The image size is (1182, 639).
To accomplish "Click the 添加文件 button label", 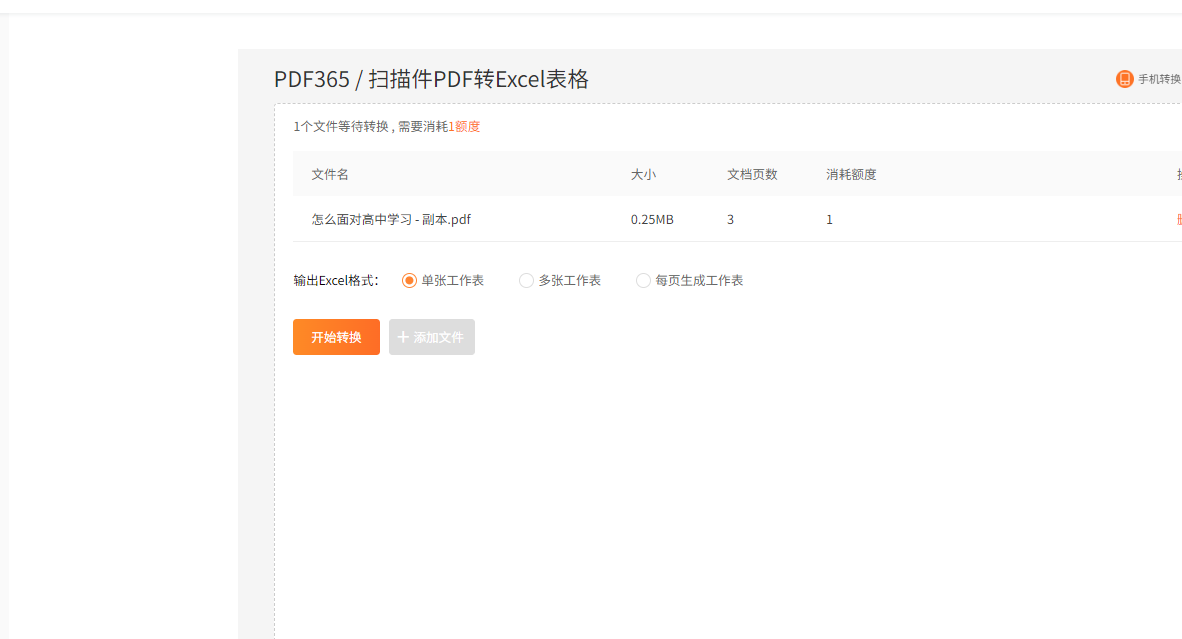I will [439, 338].
